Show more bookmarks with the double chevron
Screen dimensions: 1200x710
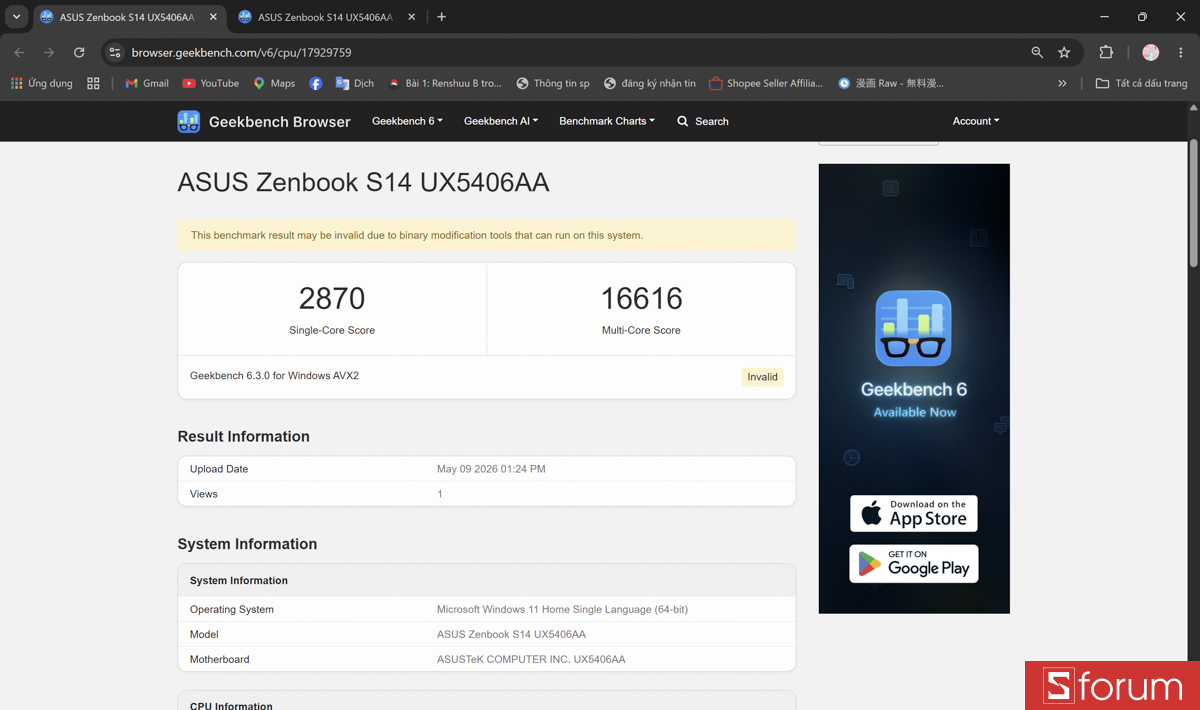point(1062,83)
